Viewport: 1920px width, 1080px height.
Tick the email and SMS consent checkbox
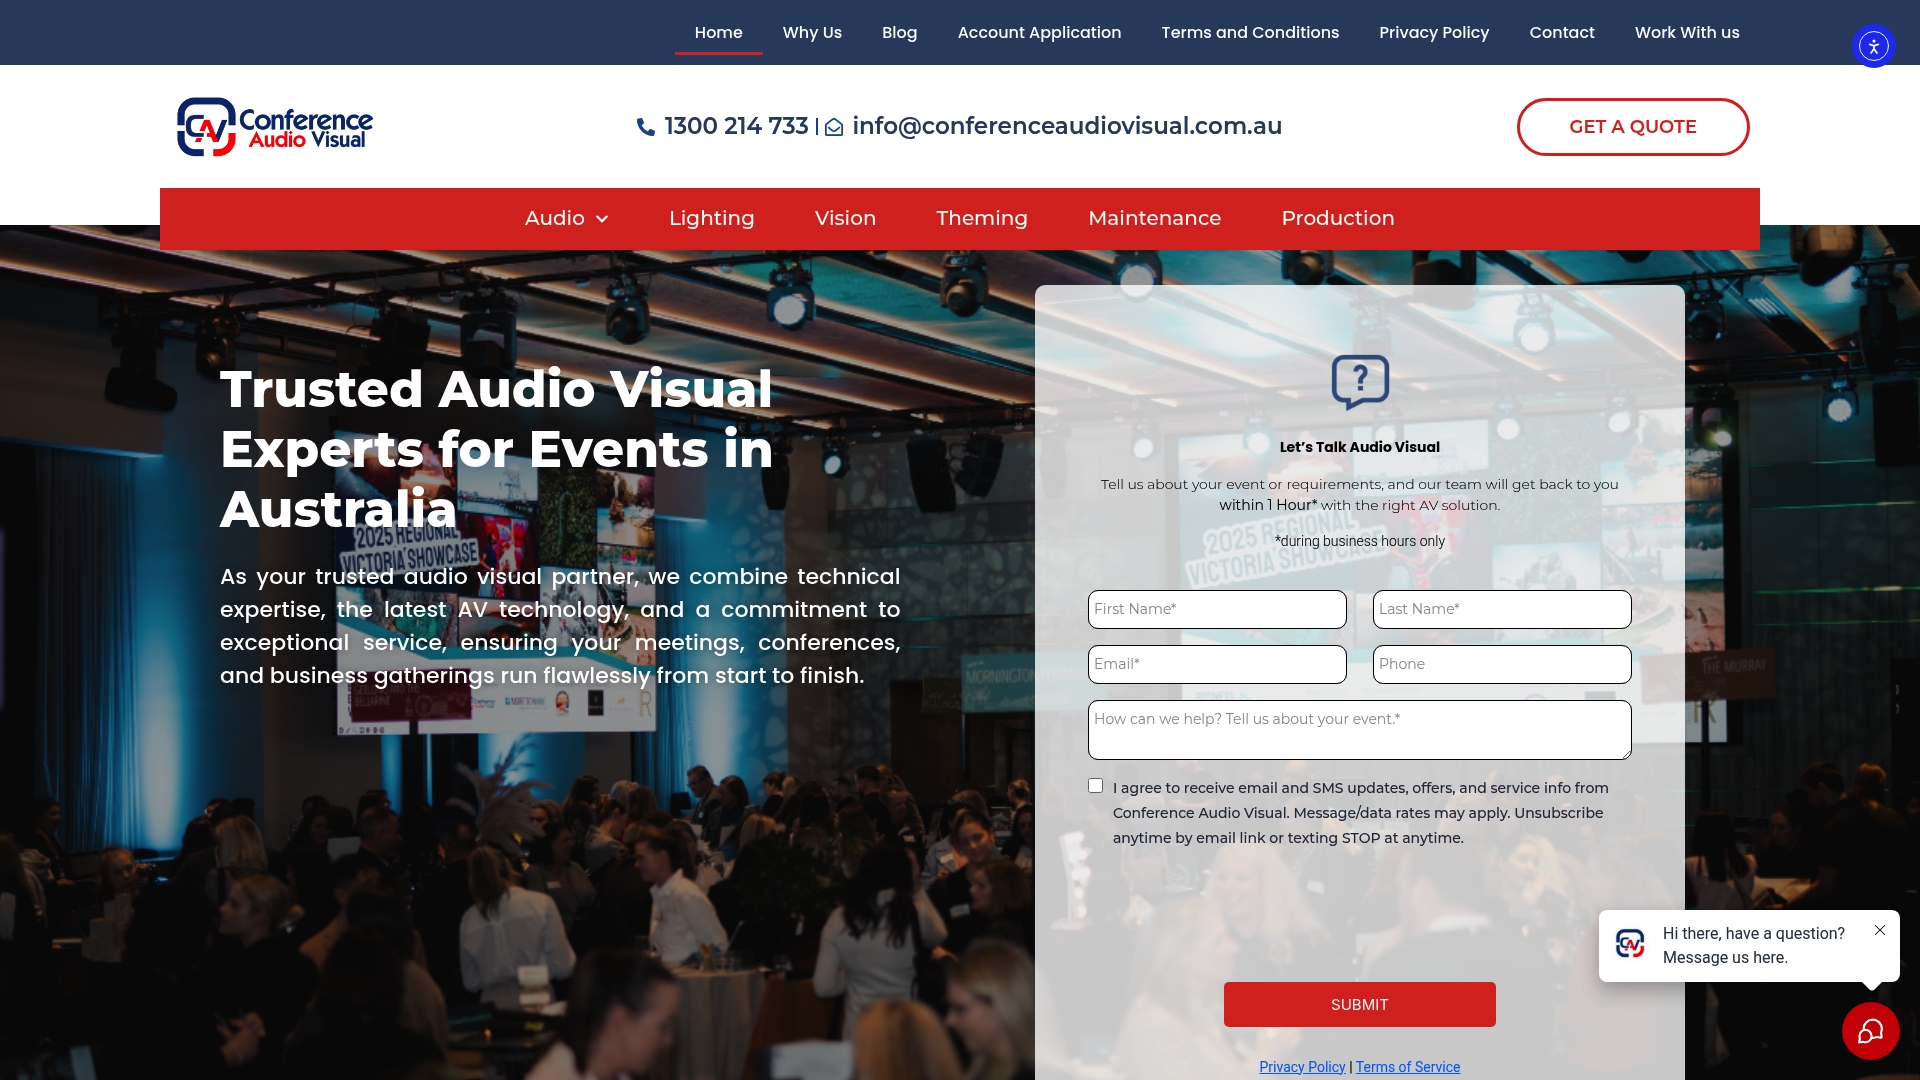pos(1096,786)
